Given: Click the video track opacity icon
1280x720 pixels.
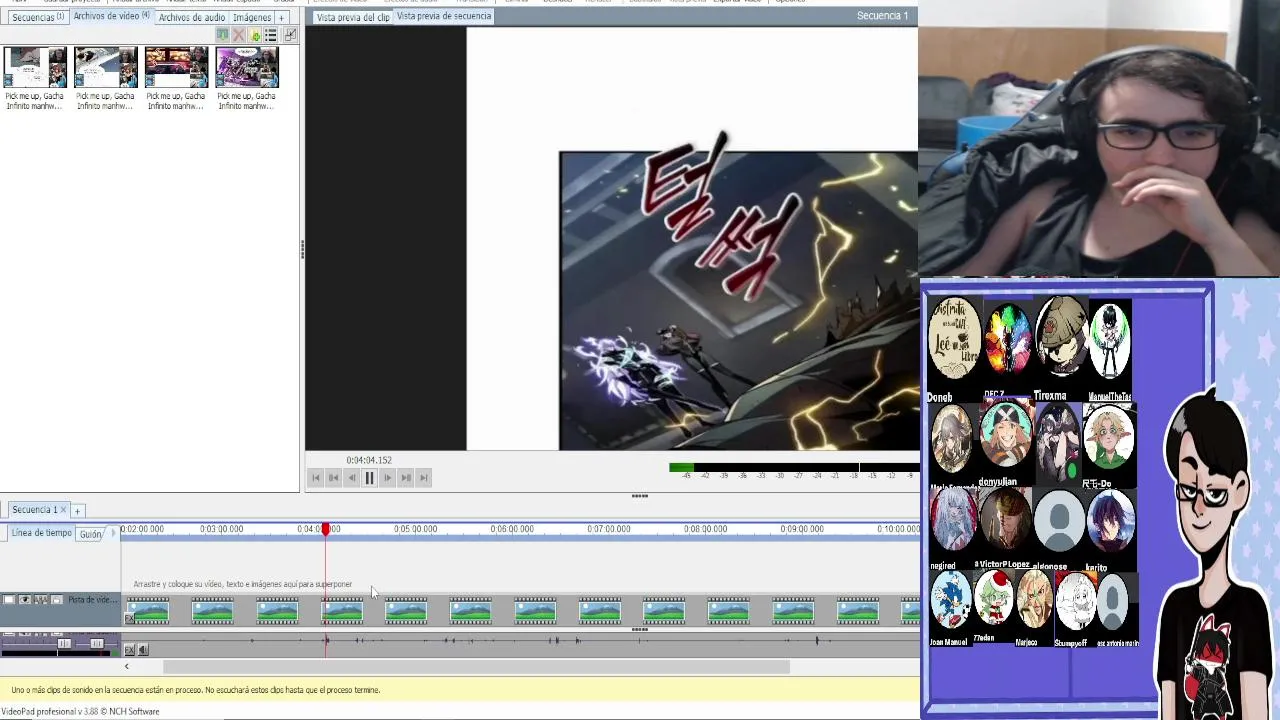Looking at the screenshot, I should [x=41, y=600].
